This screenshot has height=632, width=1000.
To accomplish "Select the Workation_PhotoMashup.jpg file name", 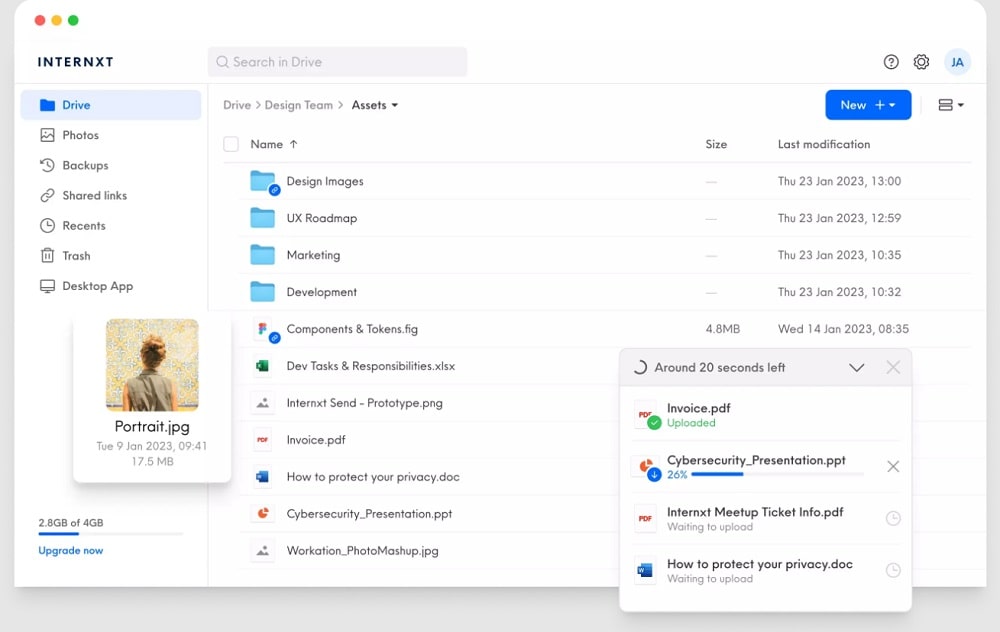I will pyautogui.click(x=362, y=550).
